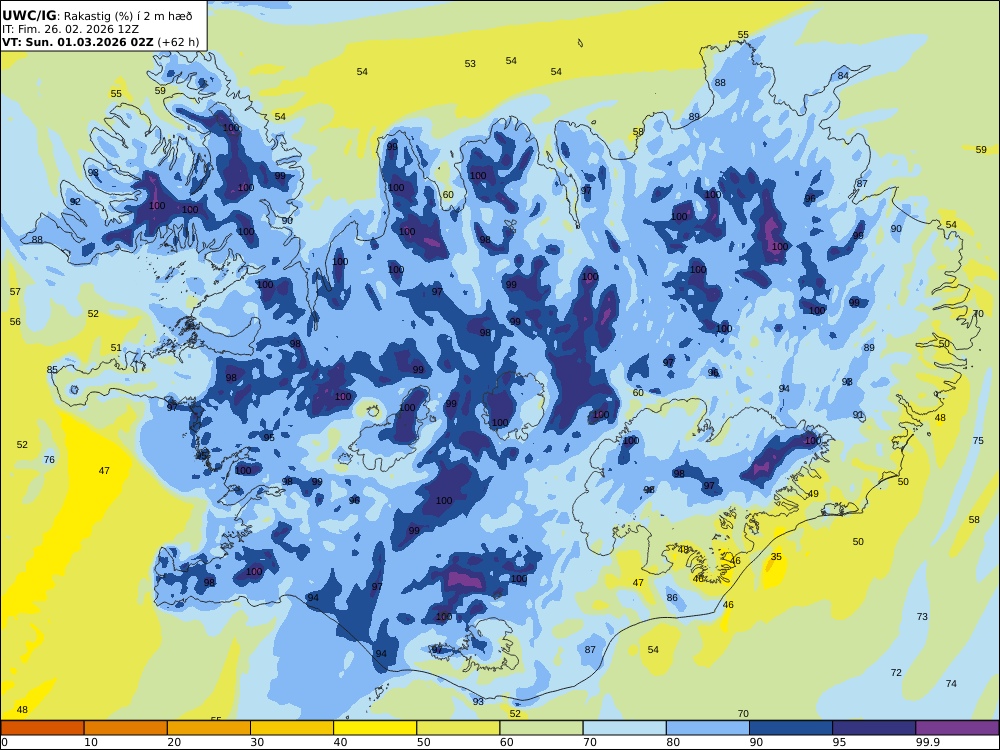Click the map value "51" in the western bay
This screenshot has width=1000, height=750.
(x=115, y=348)
